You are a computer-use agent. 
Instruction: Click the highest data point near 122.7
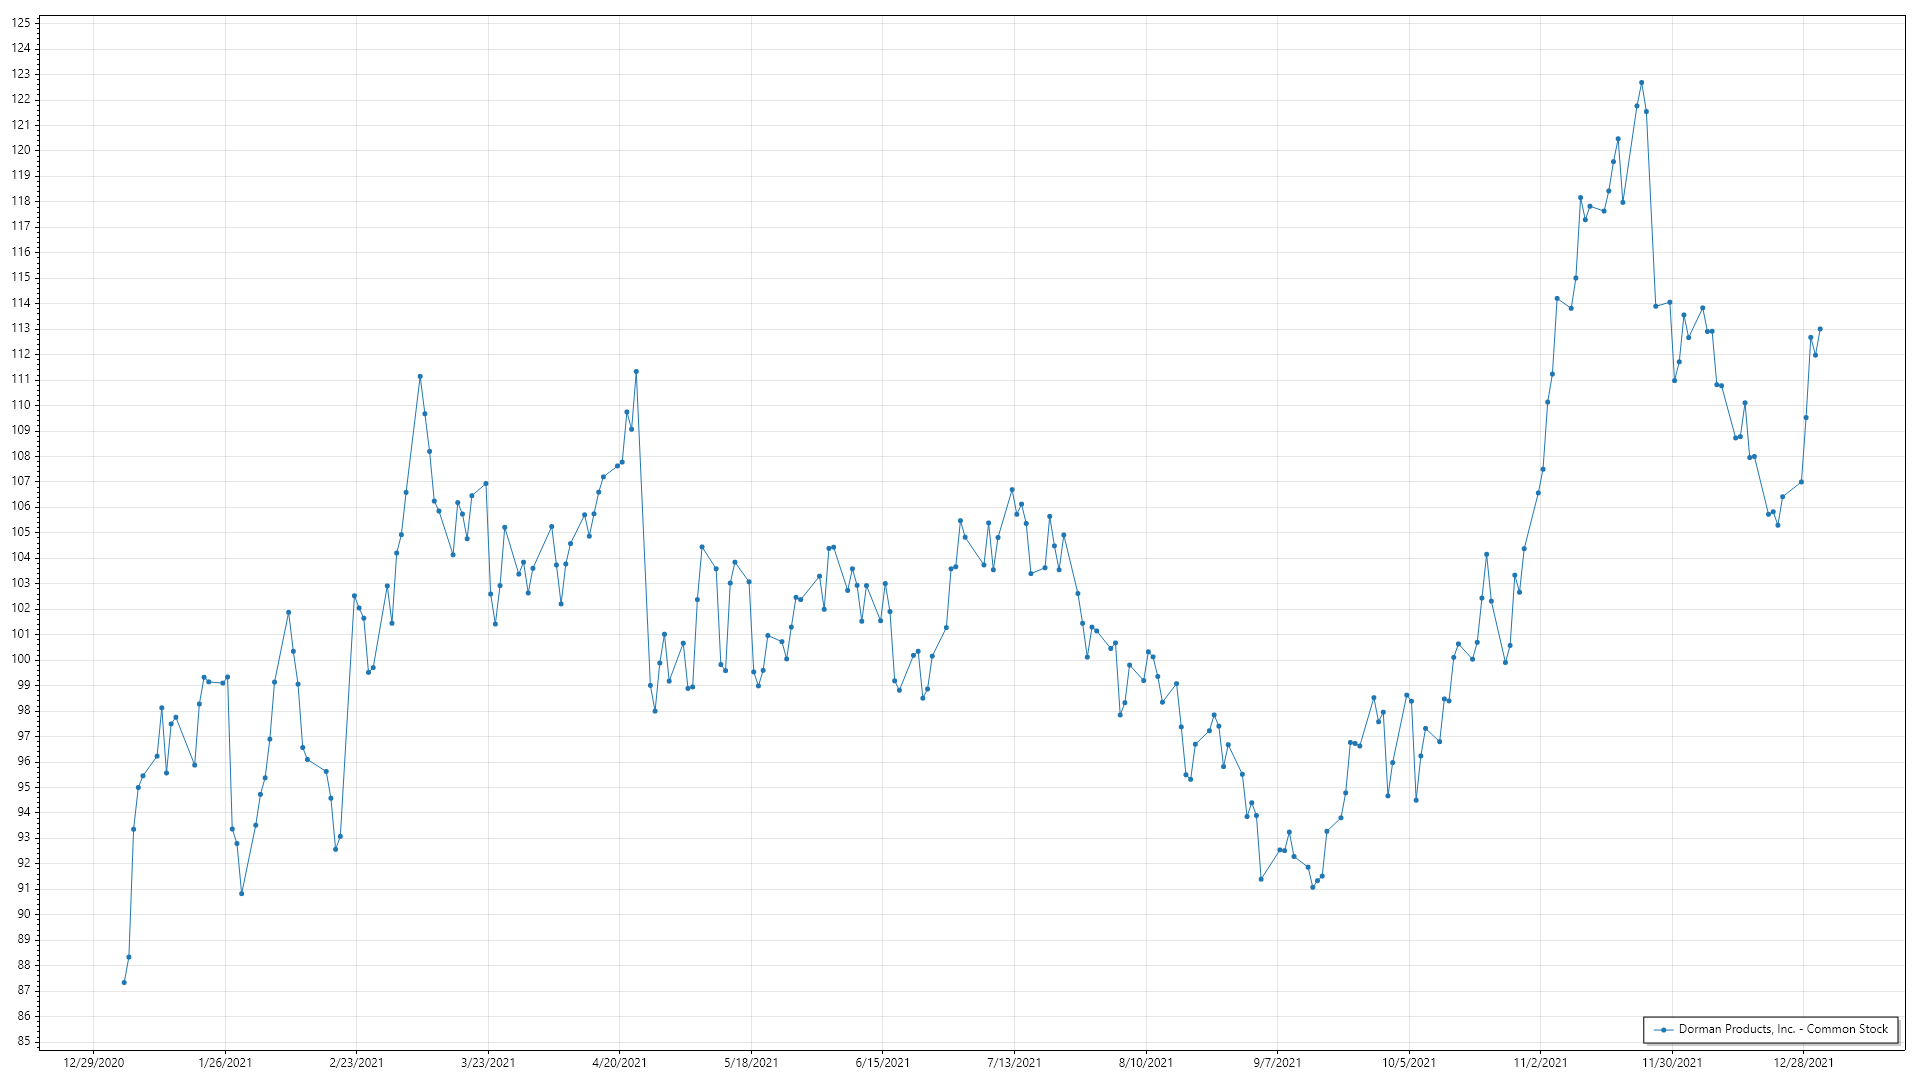[x=1641, y=83]
